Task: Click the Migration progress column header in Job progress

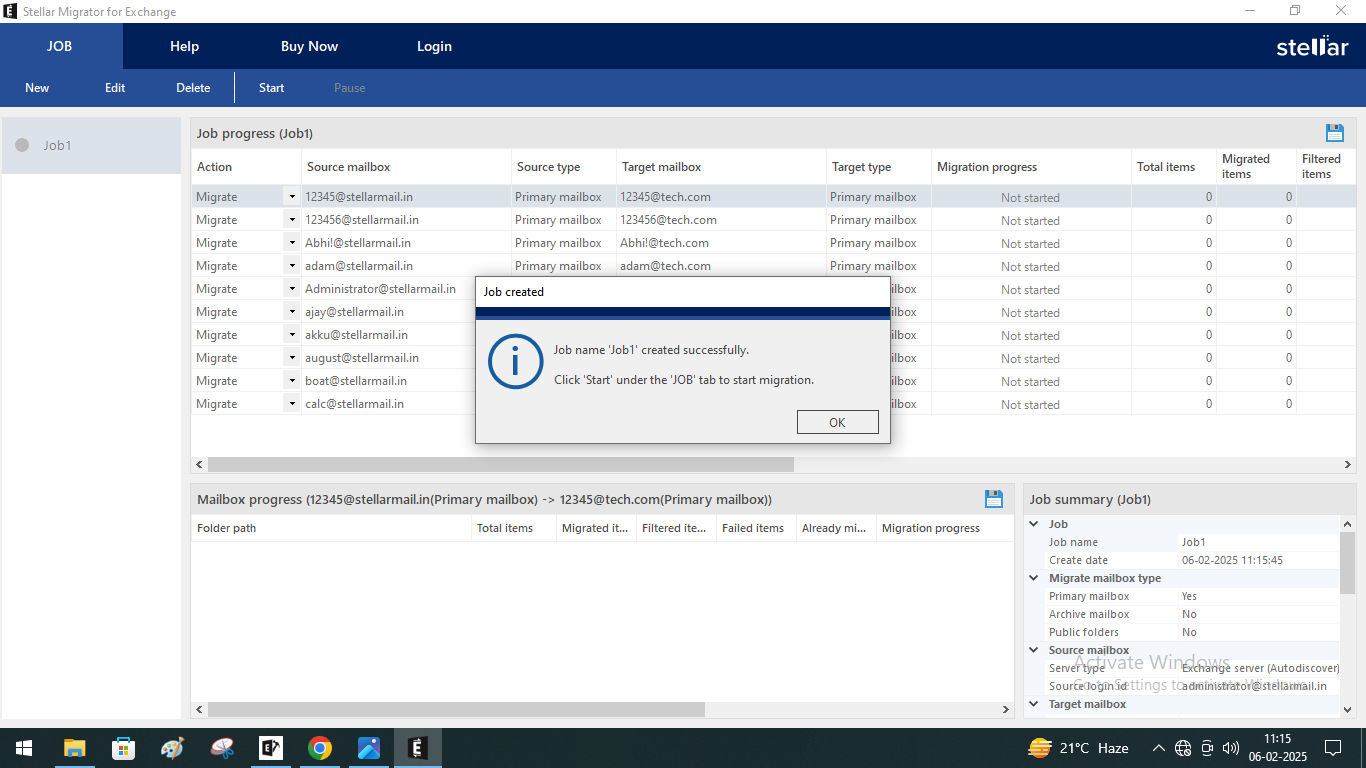Action: [x=1031, y=167]
